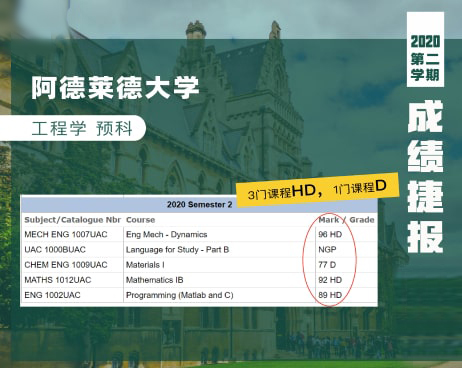Click the 96 HD grade
Viewport: 462px width, 368px height.
[x=330, y=235]
